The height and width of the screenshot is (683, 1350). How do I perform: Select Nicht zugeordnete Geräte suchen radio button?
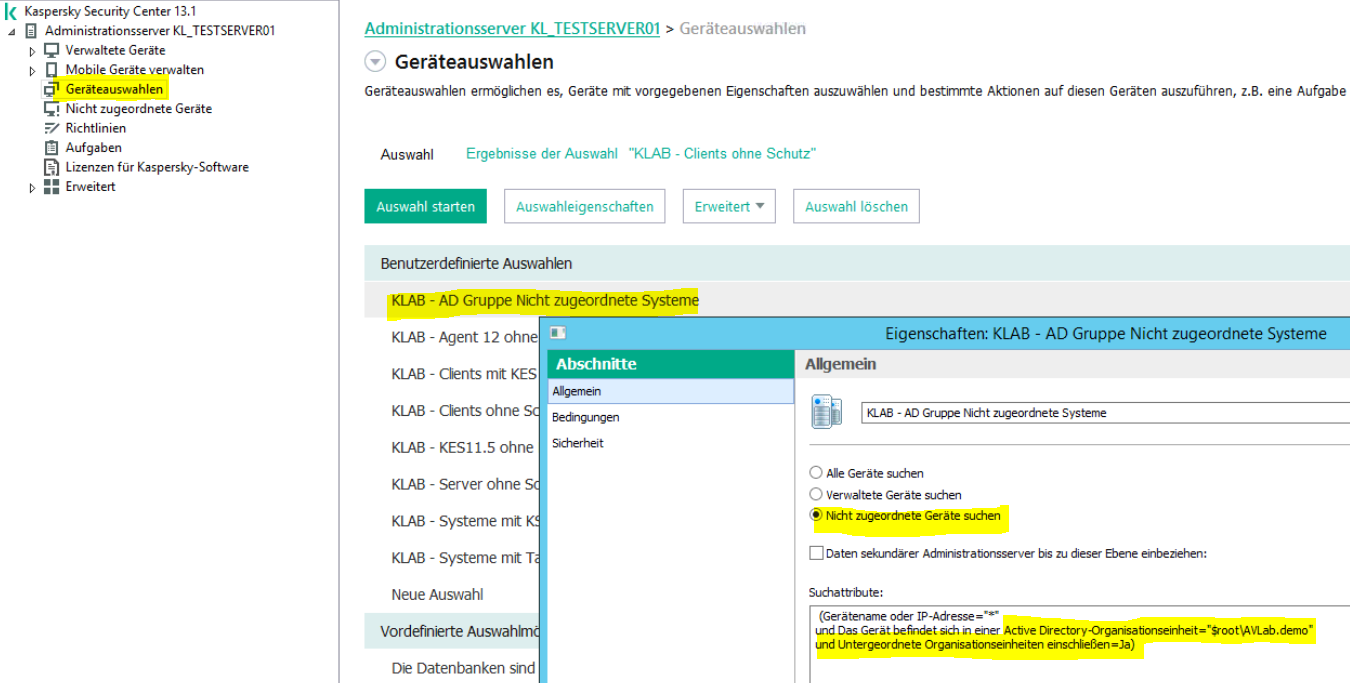click(x=816, y=516)
